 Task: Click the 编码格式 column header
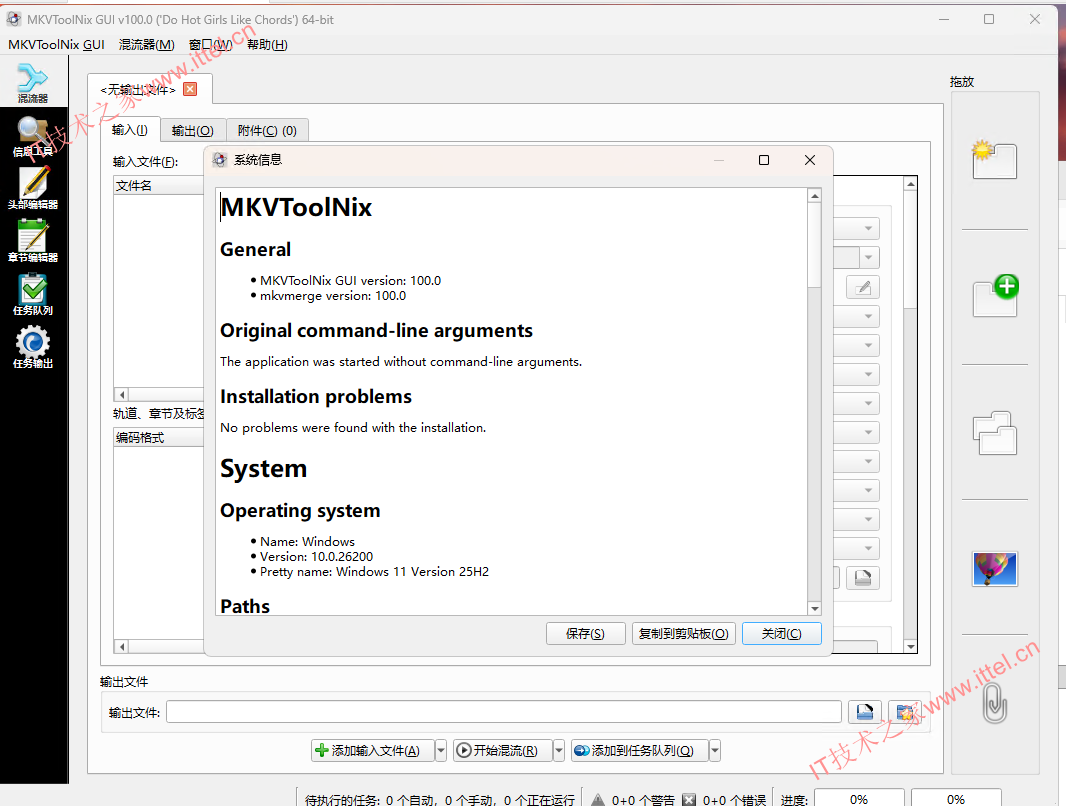pos(158,437)
